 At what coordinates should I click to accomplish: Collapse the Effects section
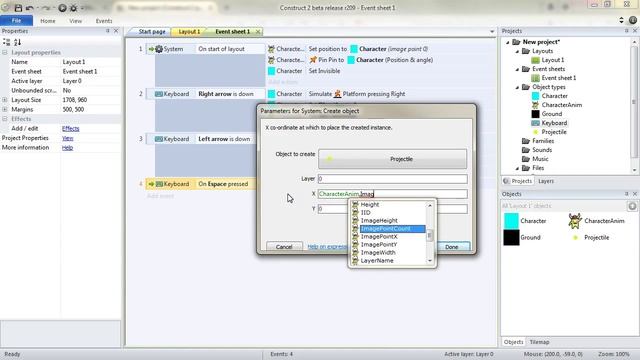pyautogui.click(x=5, y=119)
